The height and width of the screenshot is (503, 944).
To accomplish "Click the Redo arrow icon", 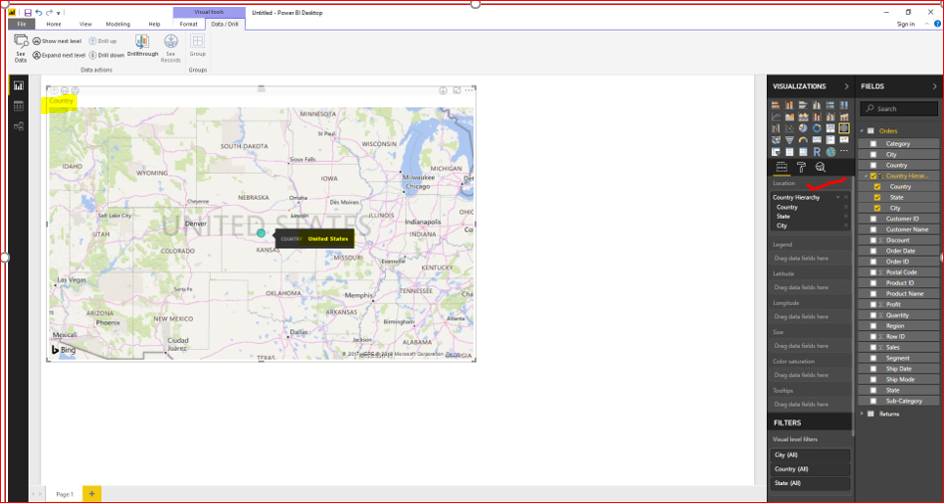I will pos(48,12).
